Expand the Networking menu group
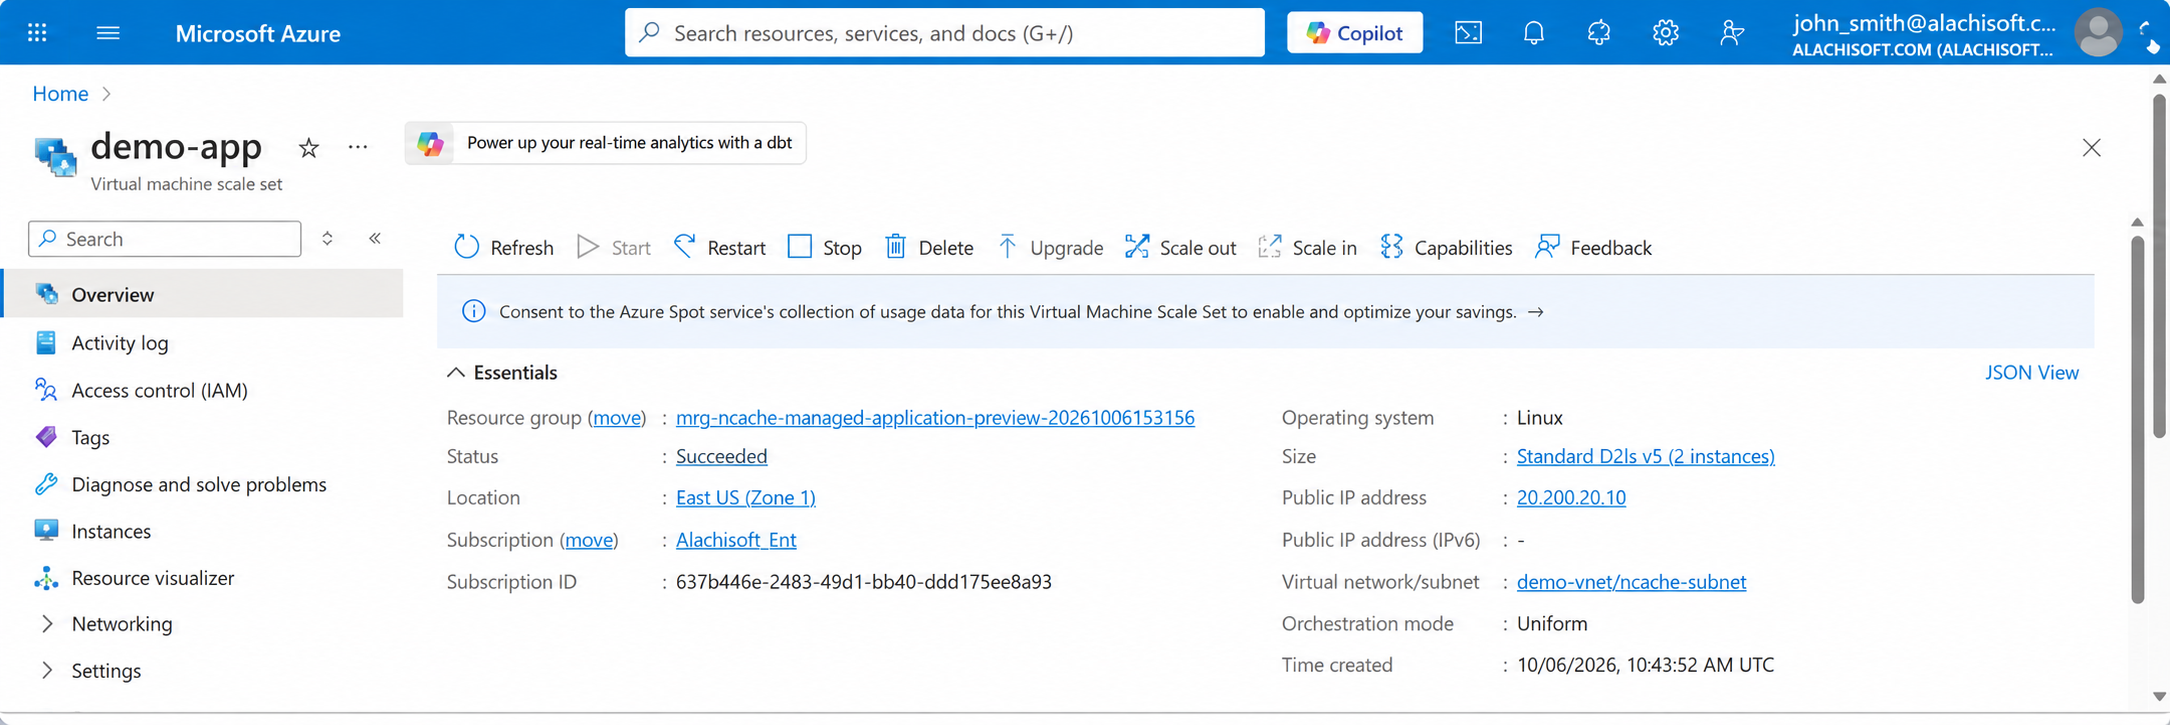Viewport: 2170px width, 725px height. click(x=46, y=624)
